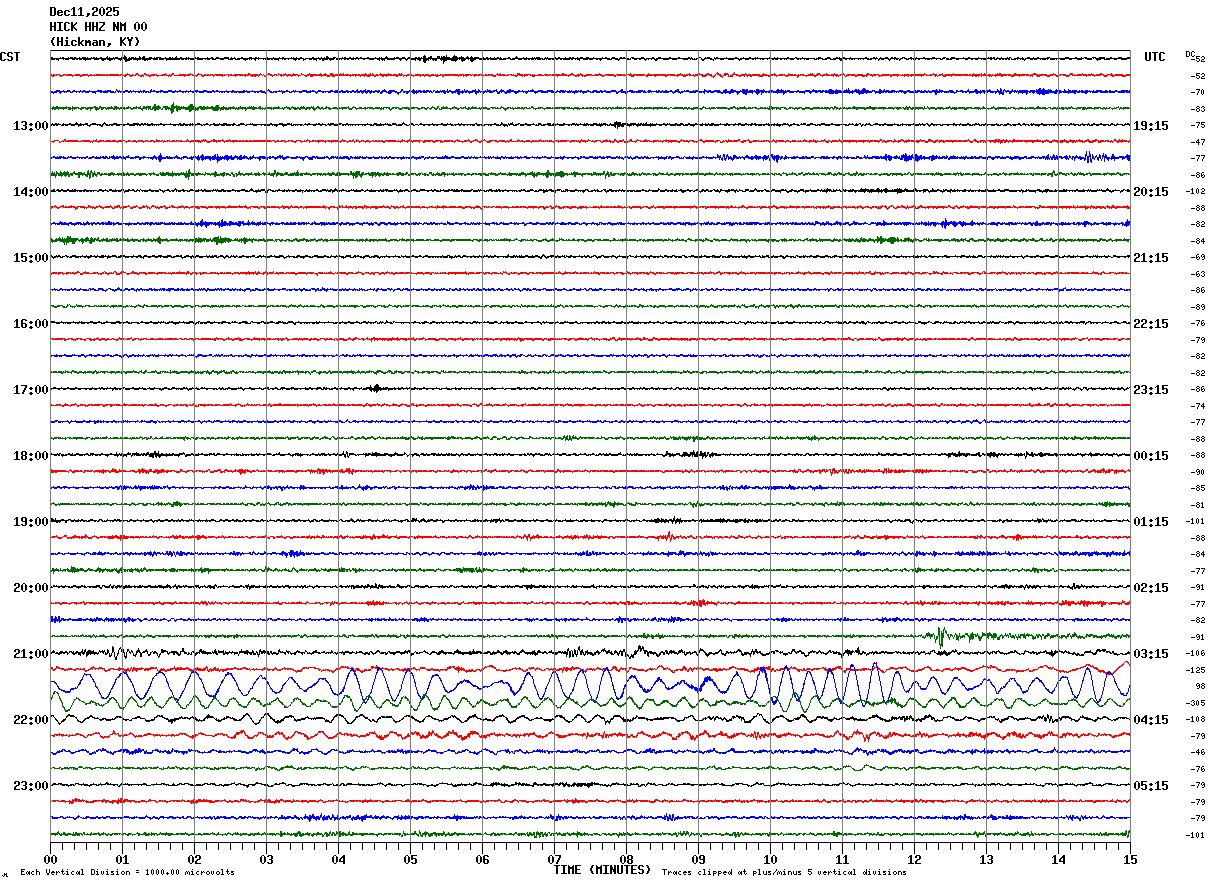Select the 14:00 CST time label

click(30, 192)
